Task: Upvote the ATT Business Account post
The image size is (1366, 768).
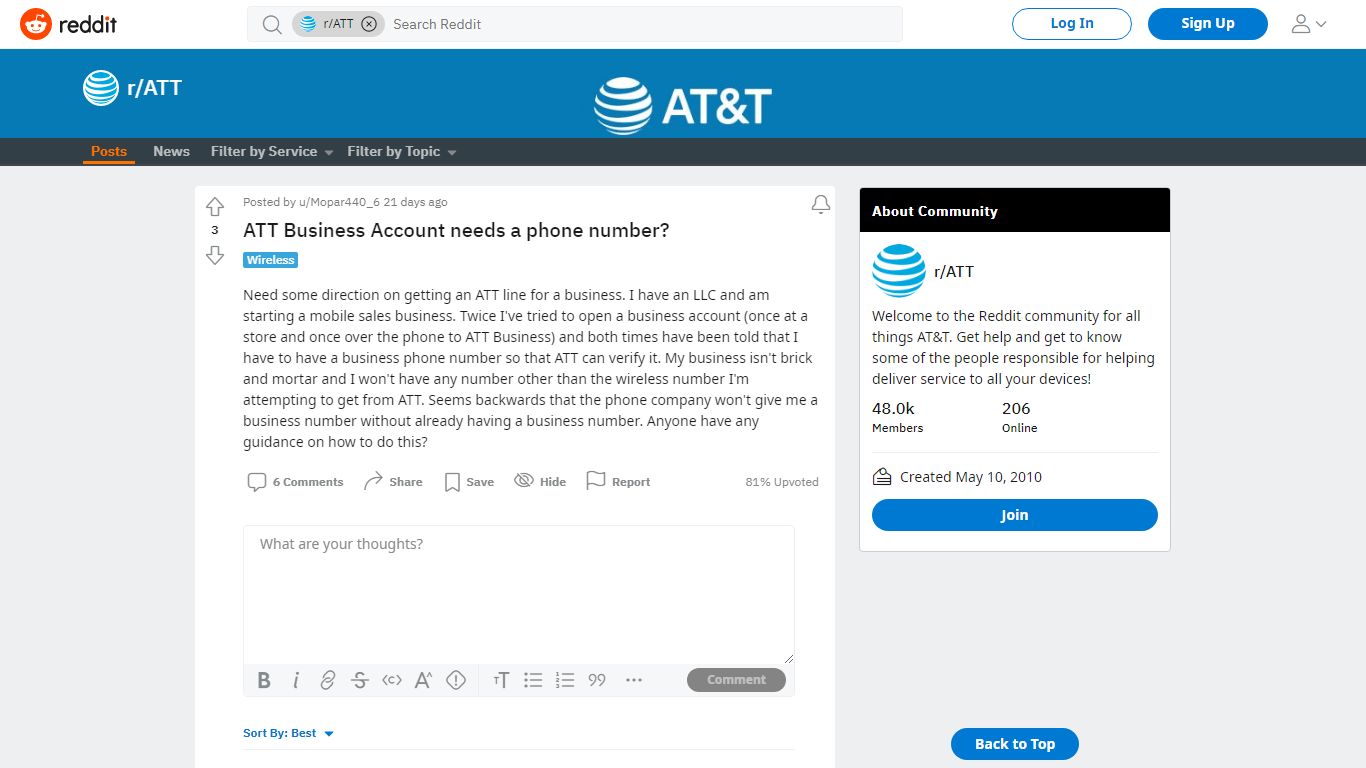Action: pyautogui.click(x=215, y=207)
